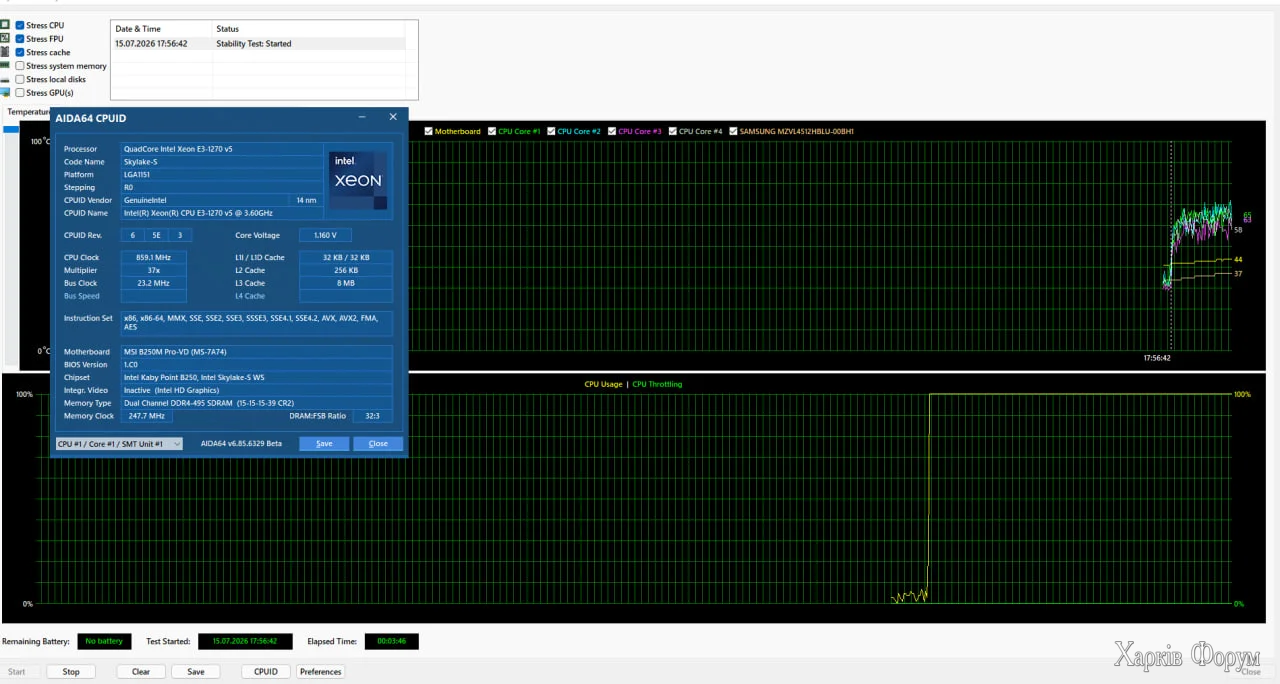Click the cache icon beside Stress cache

pos(5,52)
